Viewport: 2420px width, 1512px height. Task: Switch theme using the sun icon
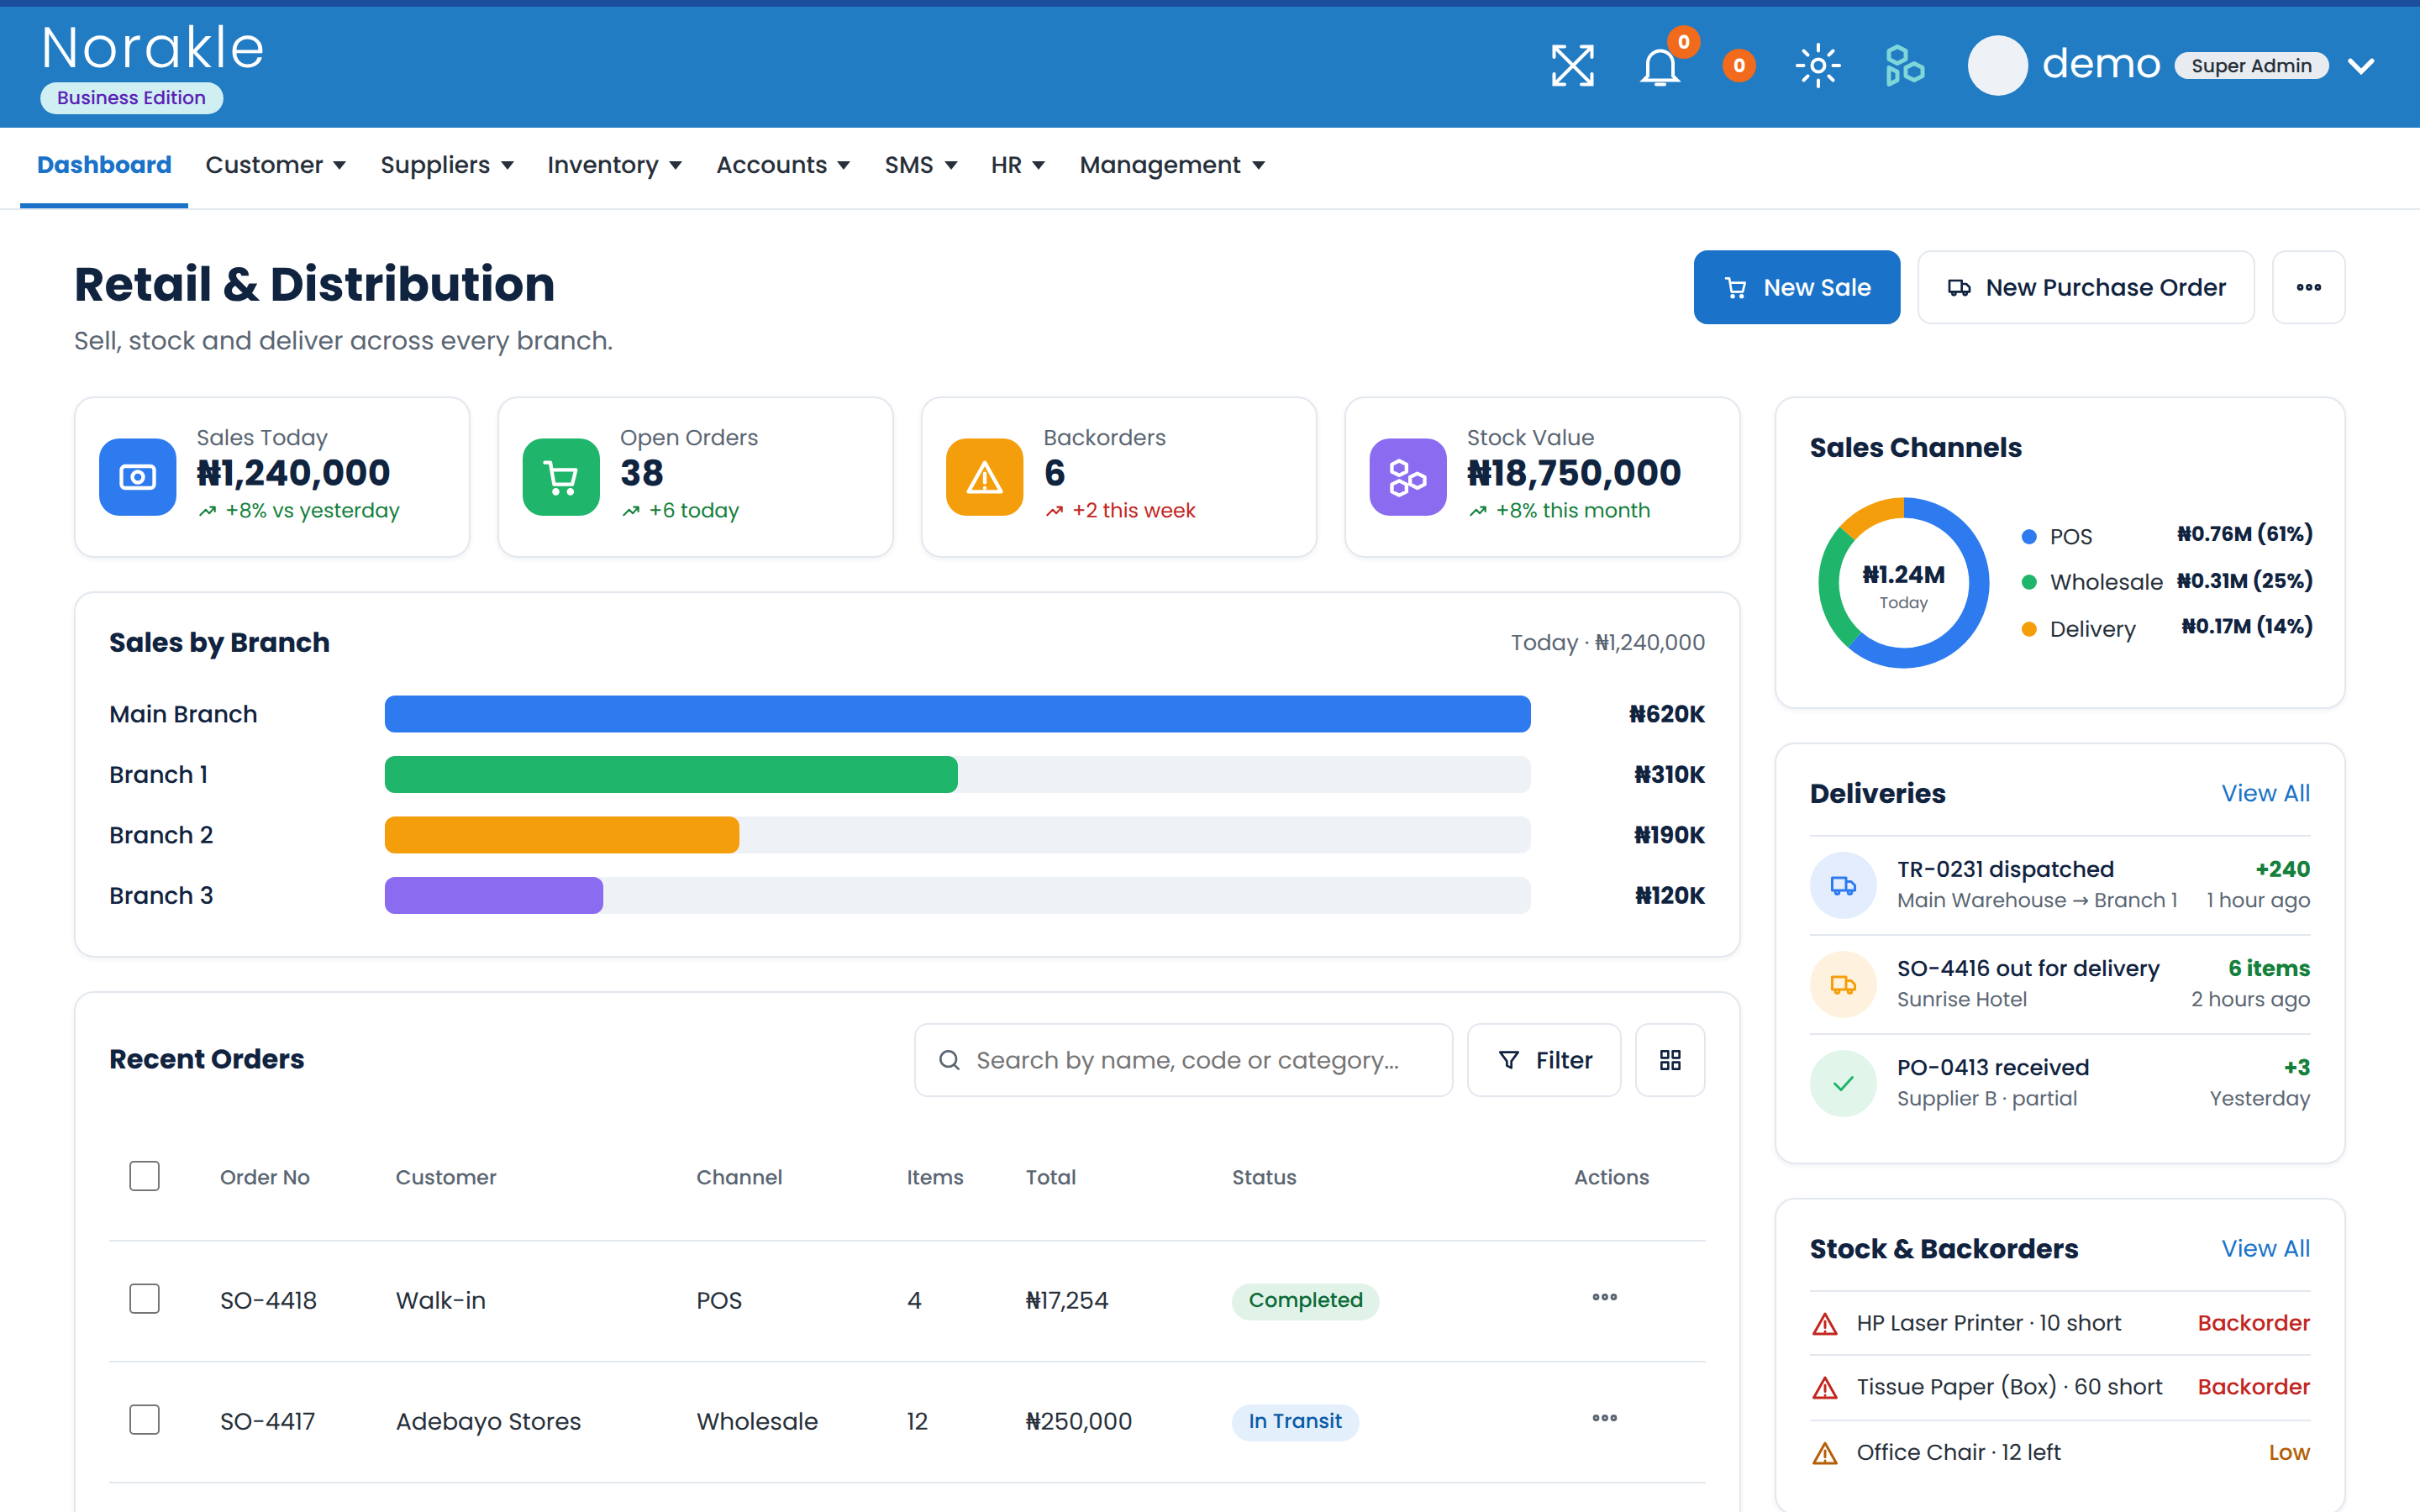(1818, 66)
